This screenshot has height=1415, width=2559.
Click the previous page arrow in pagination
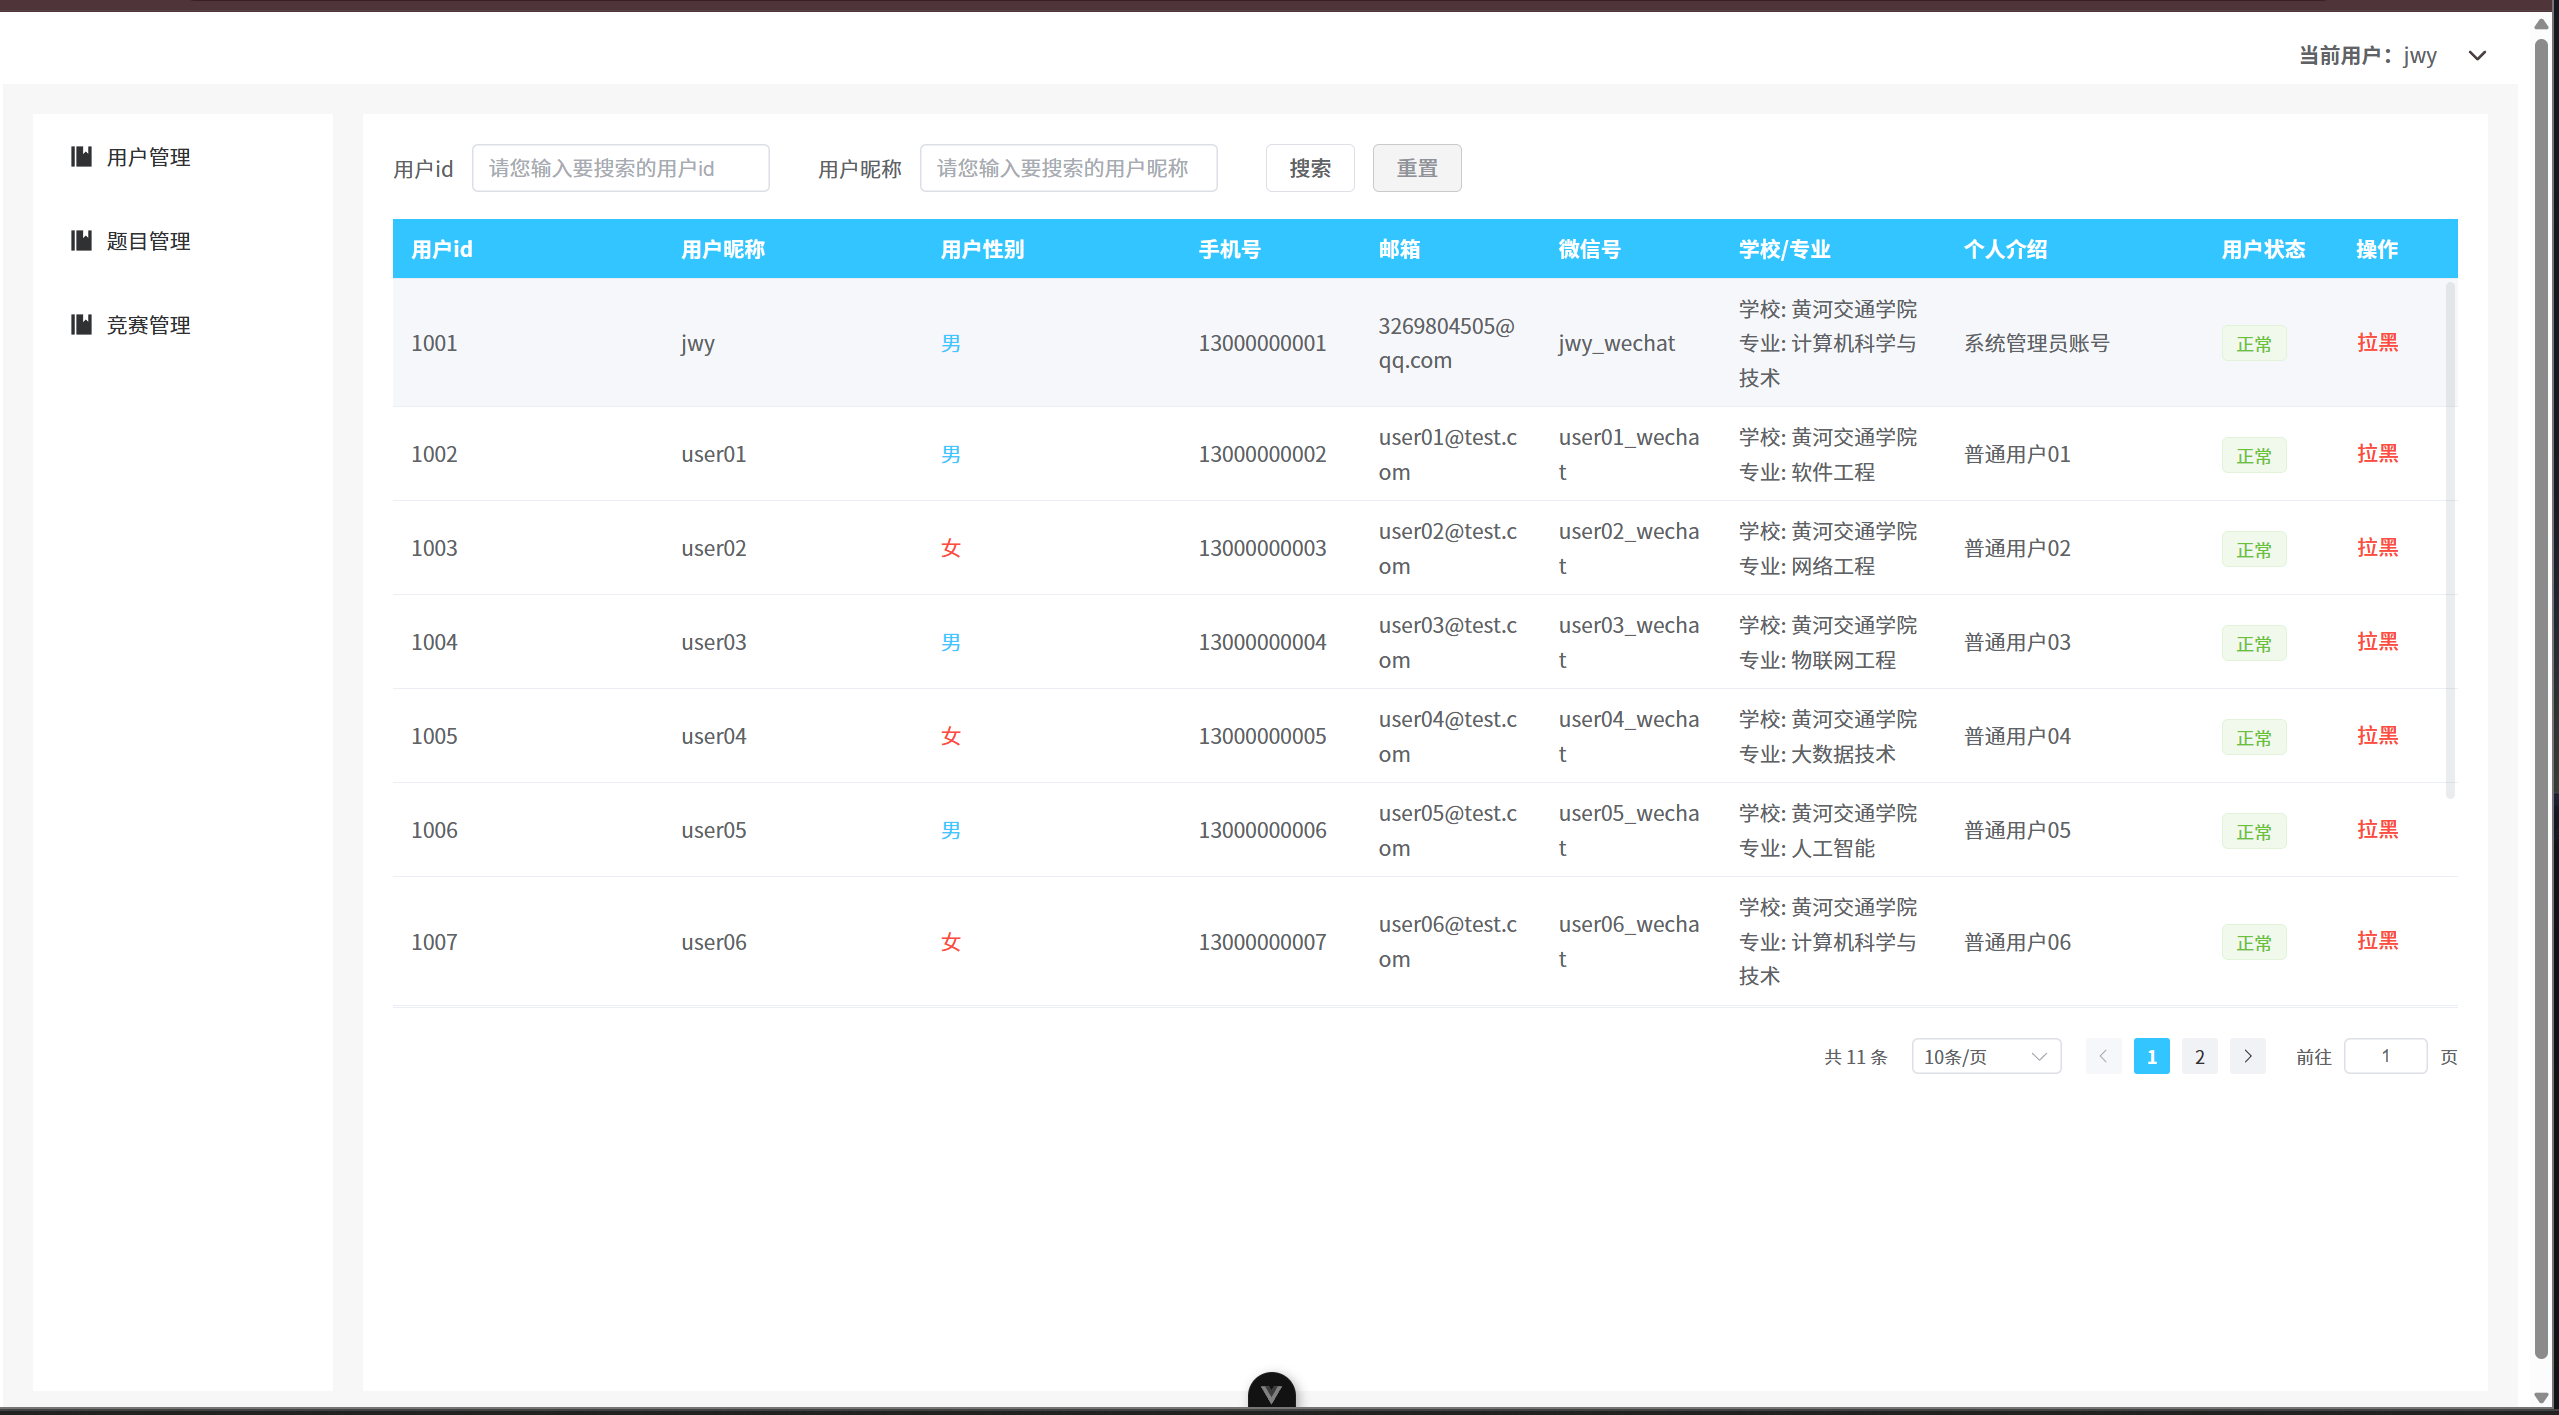pyautogui.click(x=2103, y=1056)
